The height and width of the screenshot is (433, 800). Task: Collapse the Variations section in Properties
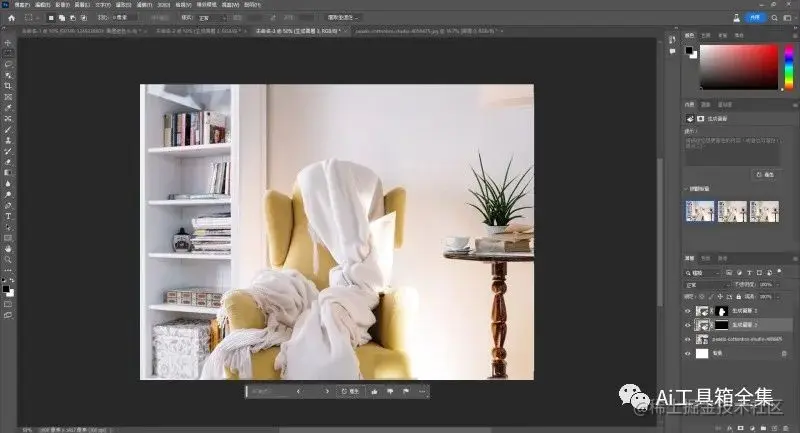pos(686,189)
